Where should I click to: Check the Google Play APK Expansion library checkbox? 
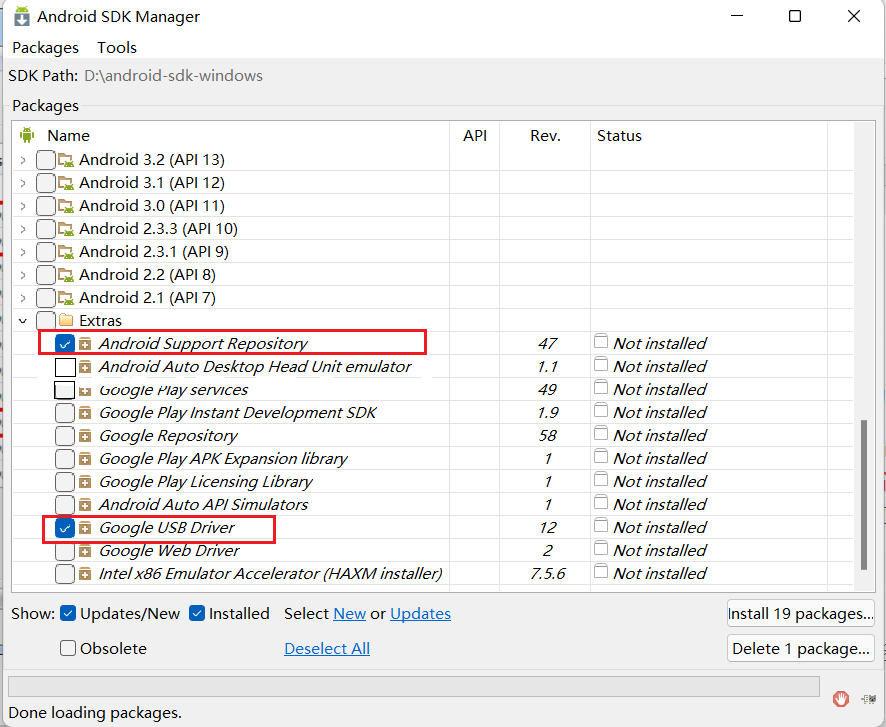pyautogui.click(x=65, y=459)
